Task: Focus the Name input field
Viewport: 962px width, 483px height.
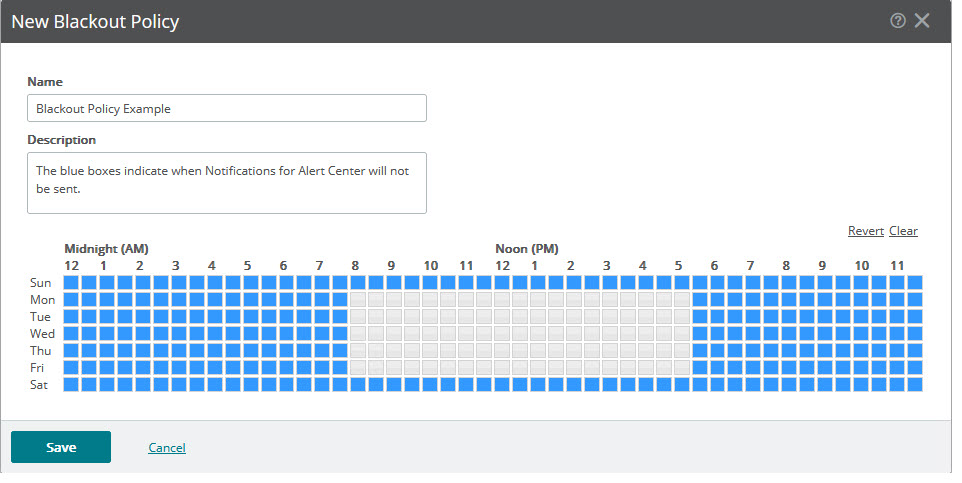Action: 226,108
